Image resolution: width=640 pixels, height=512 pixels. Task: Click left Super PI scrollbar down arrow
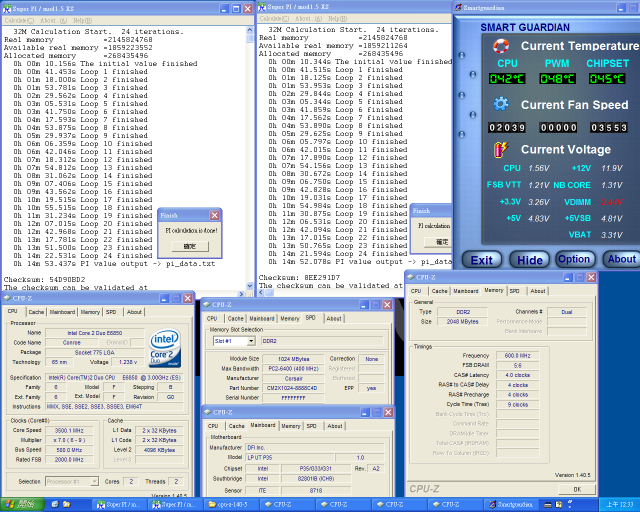(250, 286)
